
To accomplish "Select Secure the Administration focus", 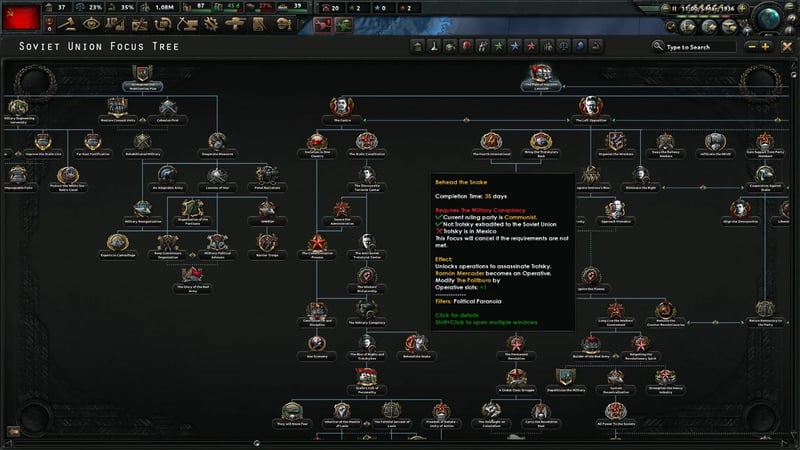I will point(342,213).
